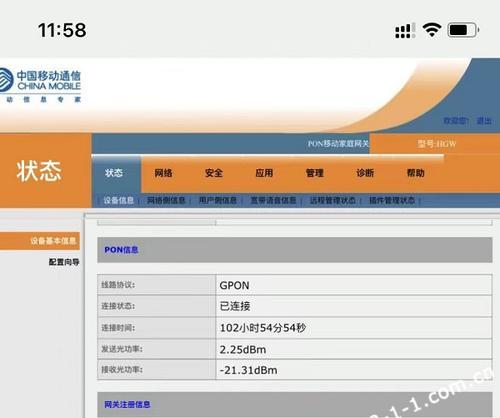Open 网络侧信息 submenu item
Image resolution: width=500 pixels, height=418 pixels.
click(166, 200)
